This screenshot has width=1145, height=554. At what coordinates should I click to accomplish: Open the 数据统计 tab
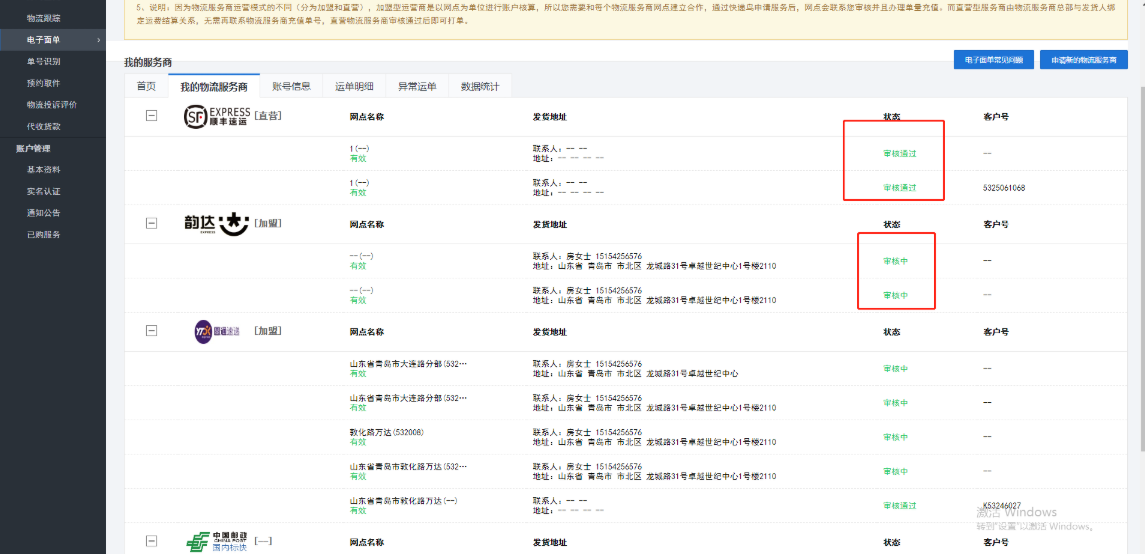coord(480,86)
